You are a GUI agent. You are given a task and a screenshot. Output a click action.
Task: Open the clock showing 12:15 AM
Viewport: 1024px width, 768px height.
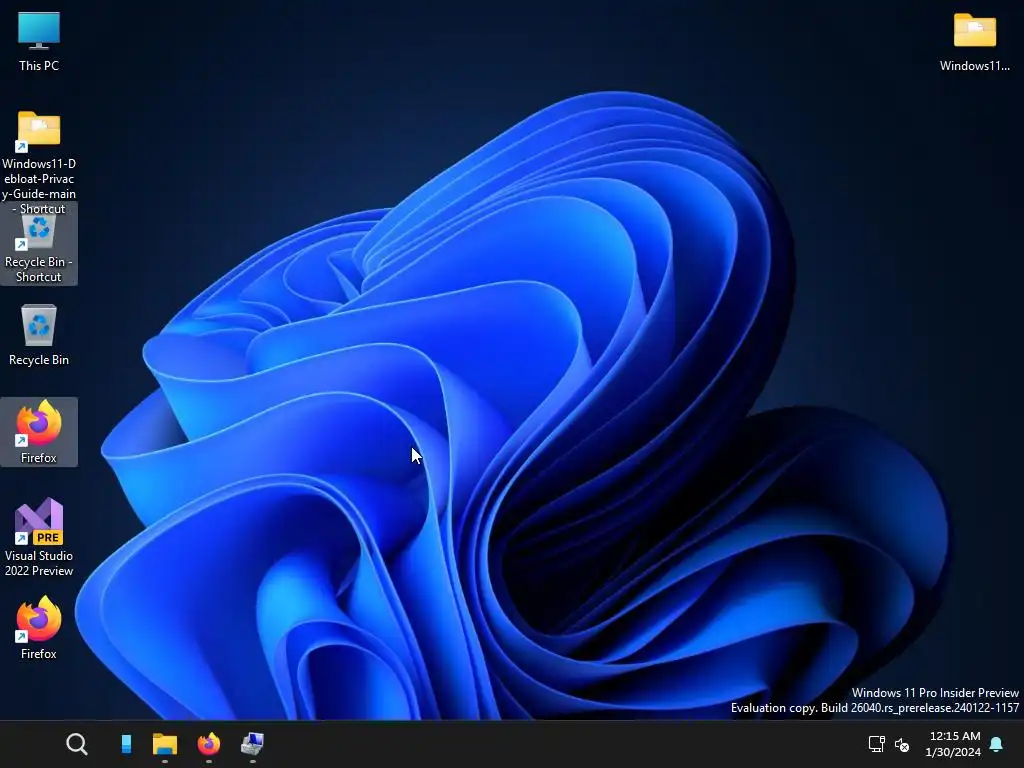pyautogui.click(x=953, y=744)
